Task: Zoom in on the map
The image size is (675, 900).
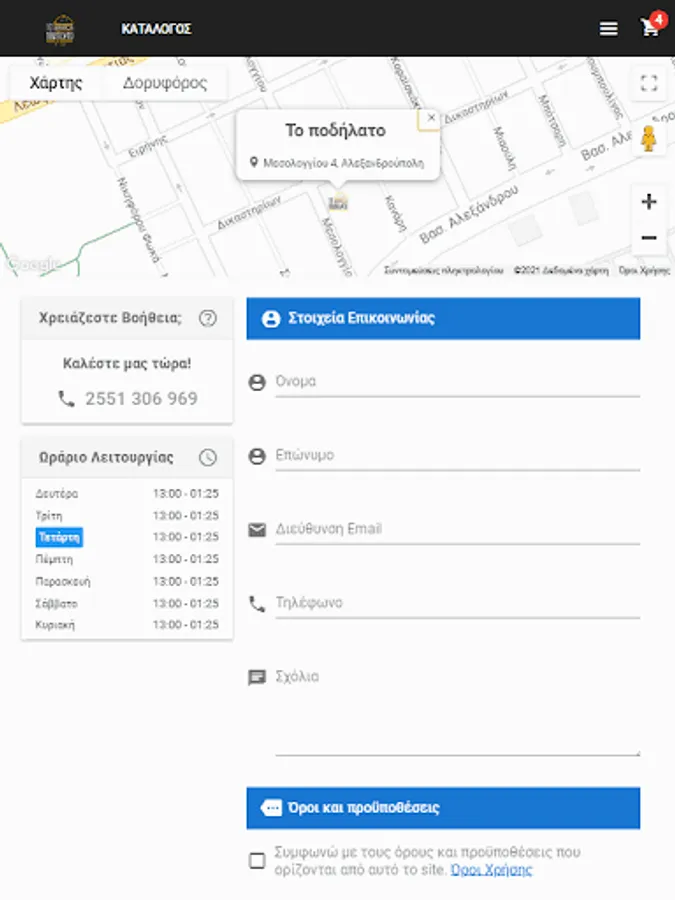Action: click(x=649, y=202)
